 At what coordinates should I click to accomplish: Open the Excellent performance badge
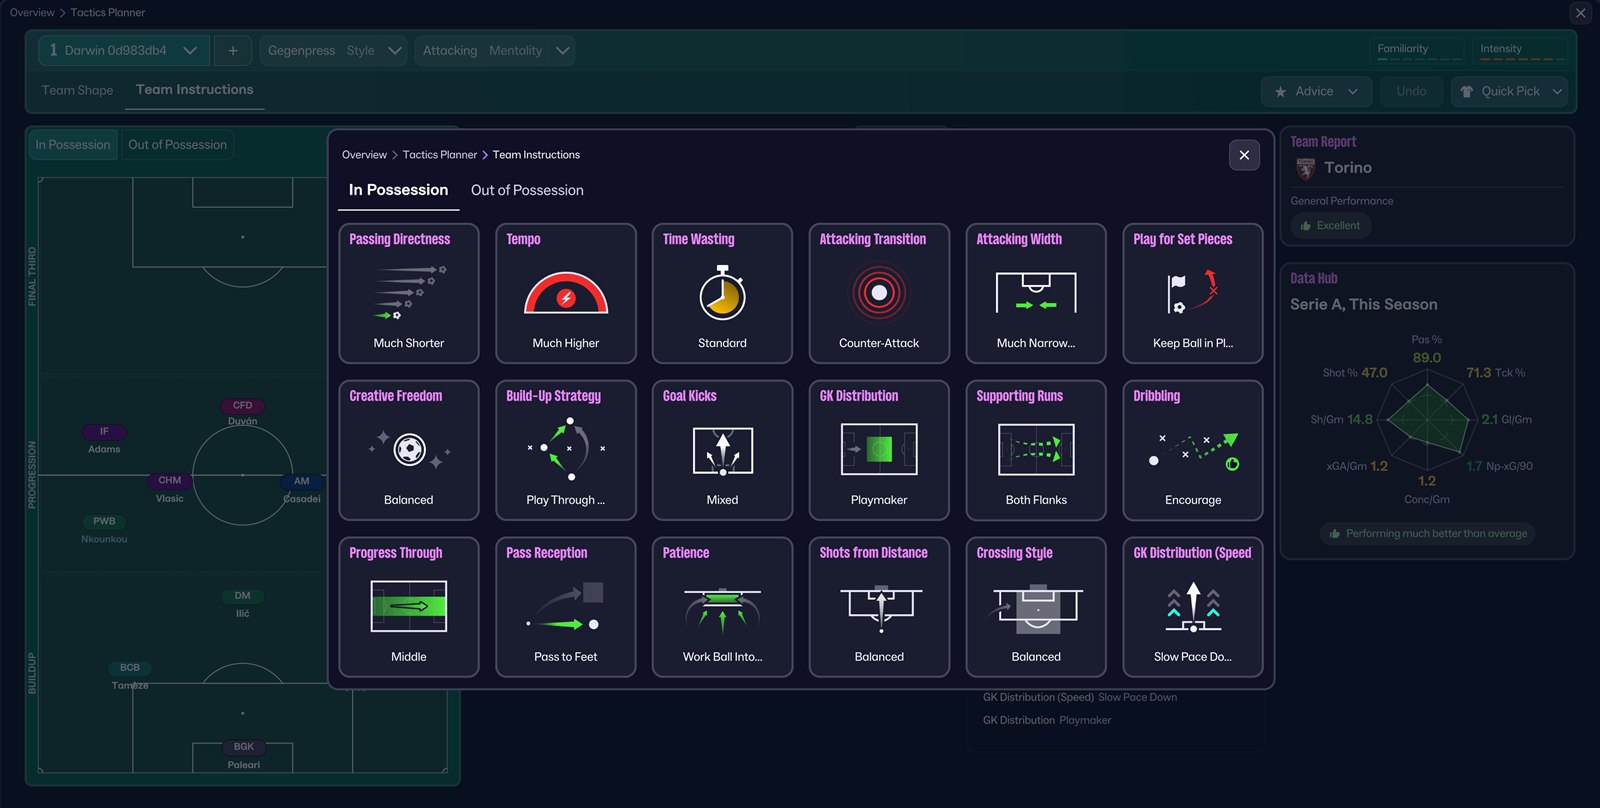click(x=1331, y=226)
